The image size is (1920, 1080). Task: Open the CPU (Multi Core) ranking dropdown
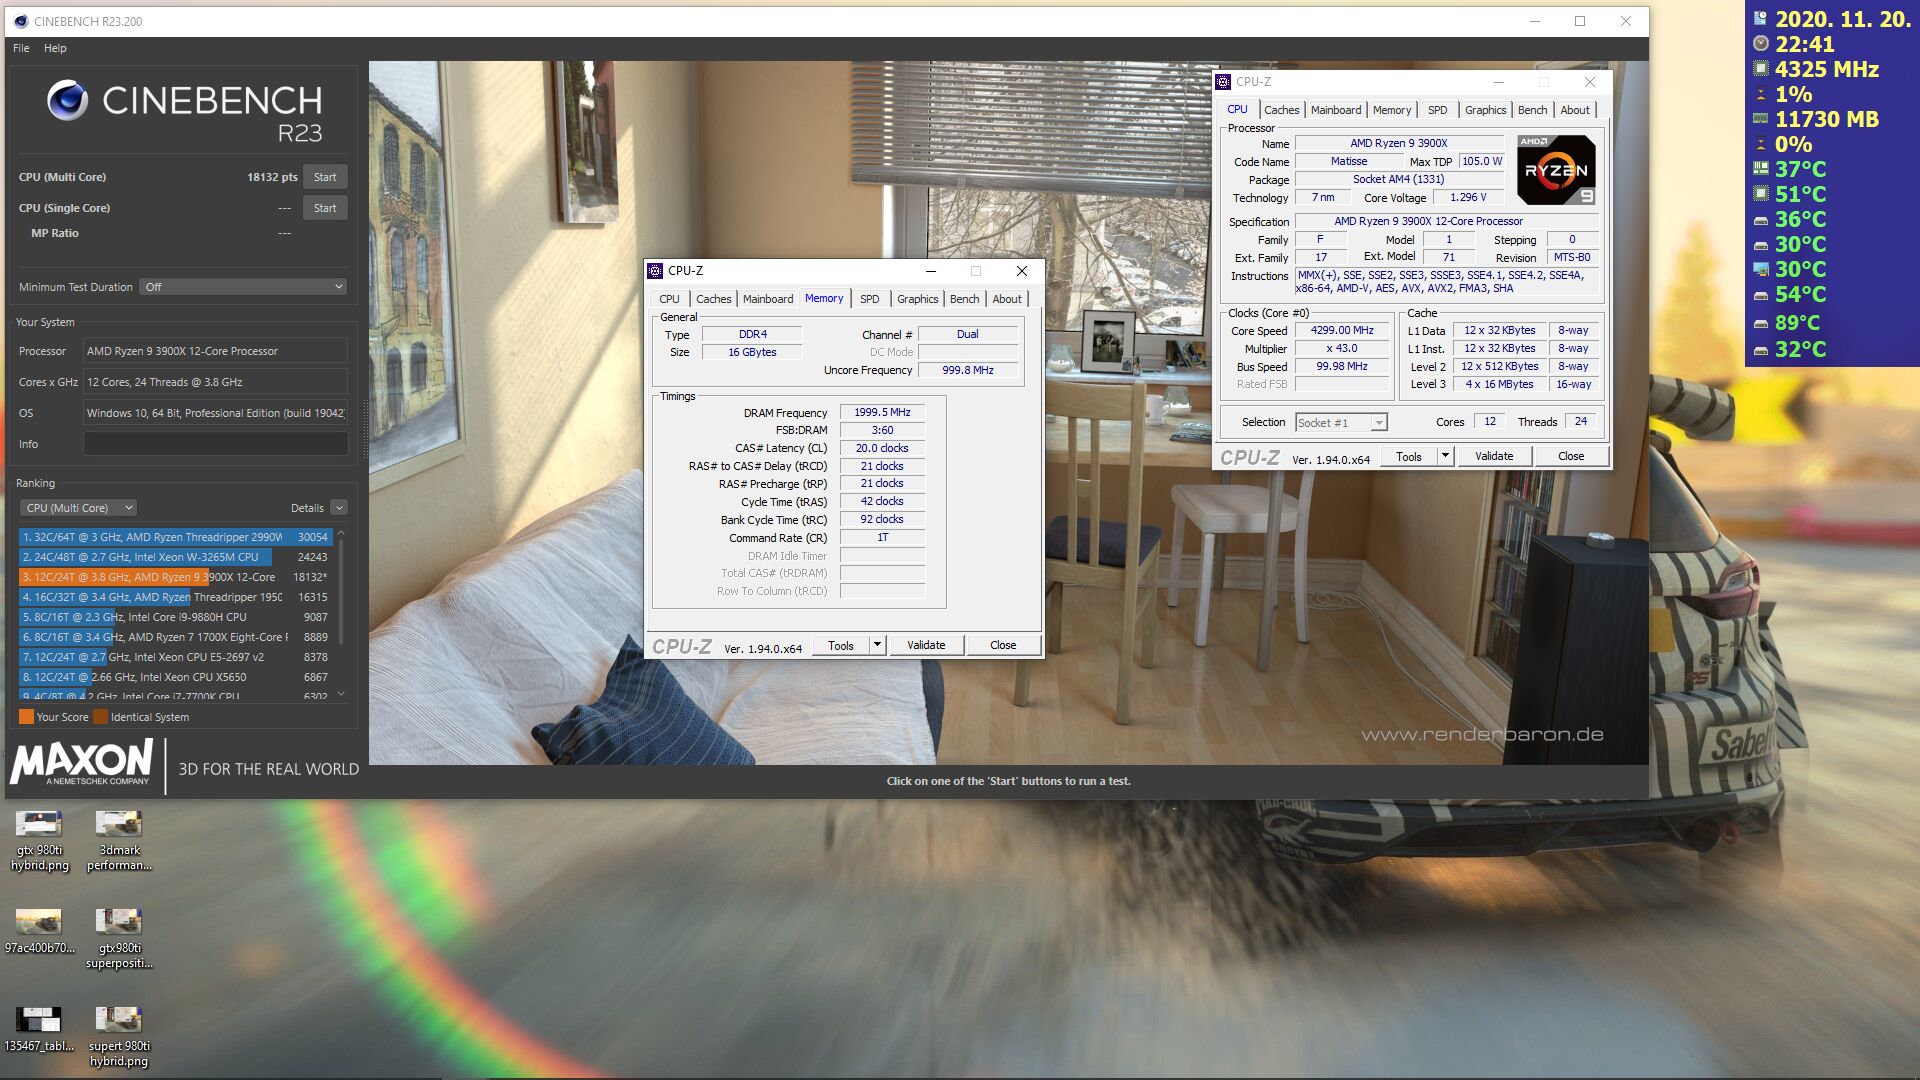(x=79, y=508)
